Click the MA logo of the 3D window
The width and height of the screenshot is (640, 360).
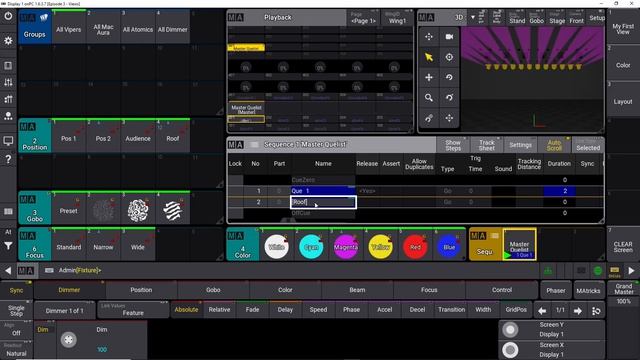click(x=427, y=18)
